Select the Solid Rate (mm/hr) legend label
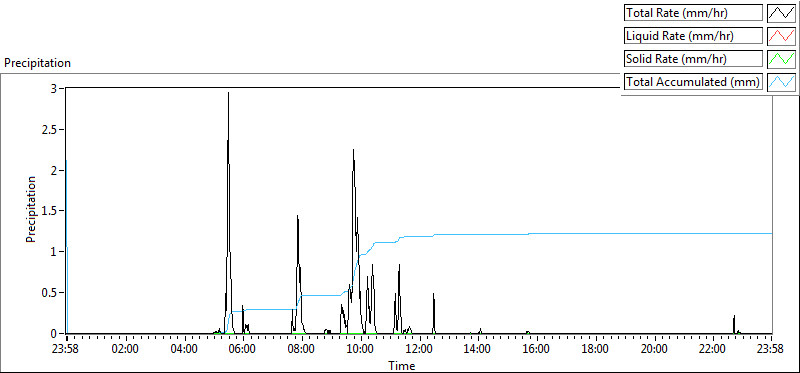Screen dimensions: 800x373 pos(693,59)
